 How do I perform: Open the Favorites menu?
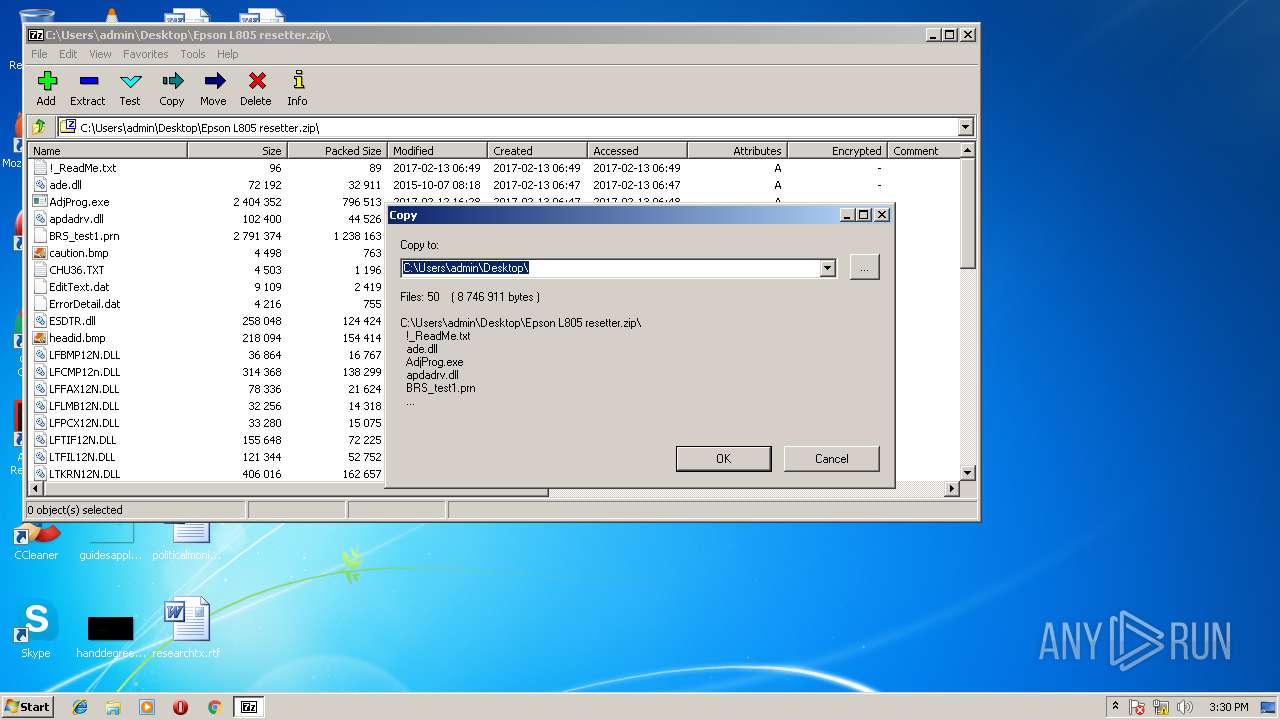point(146,54)
